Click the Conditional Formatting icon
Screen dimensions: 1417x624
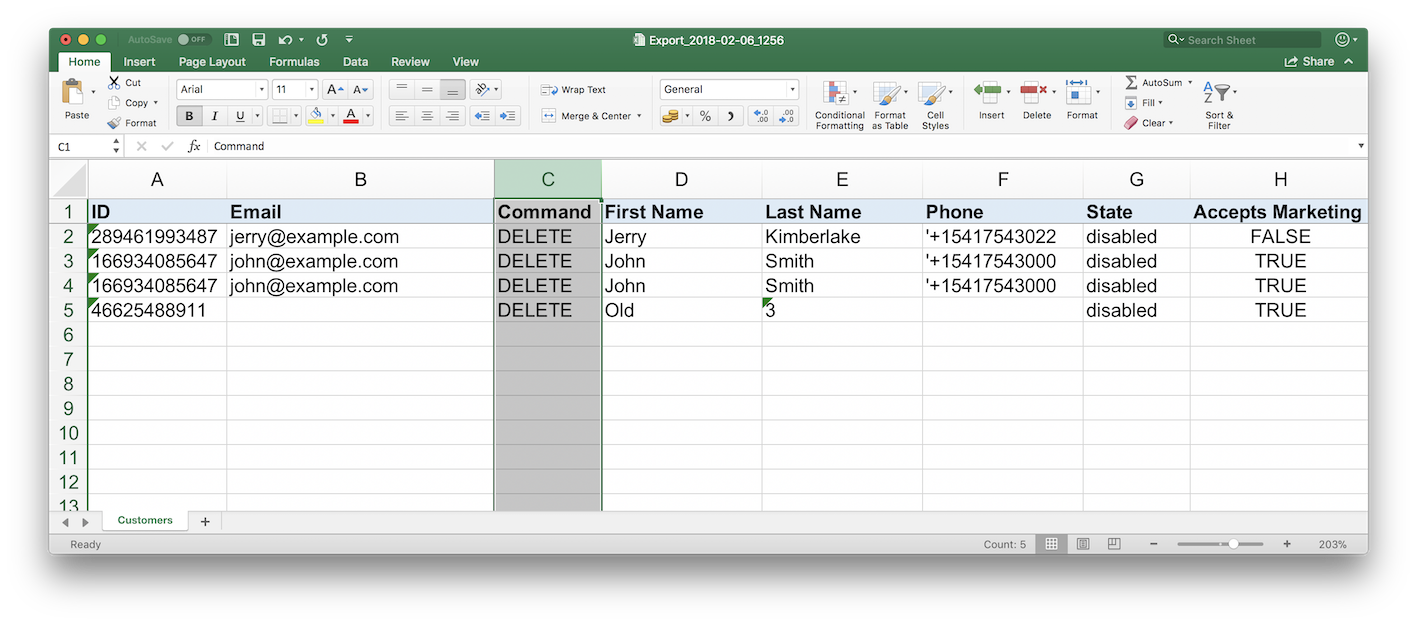(836, 95)
